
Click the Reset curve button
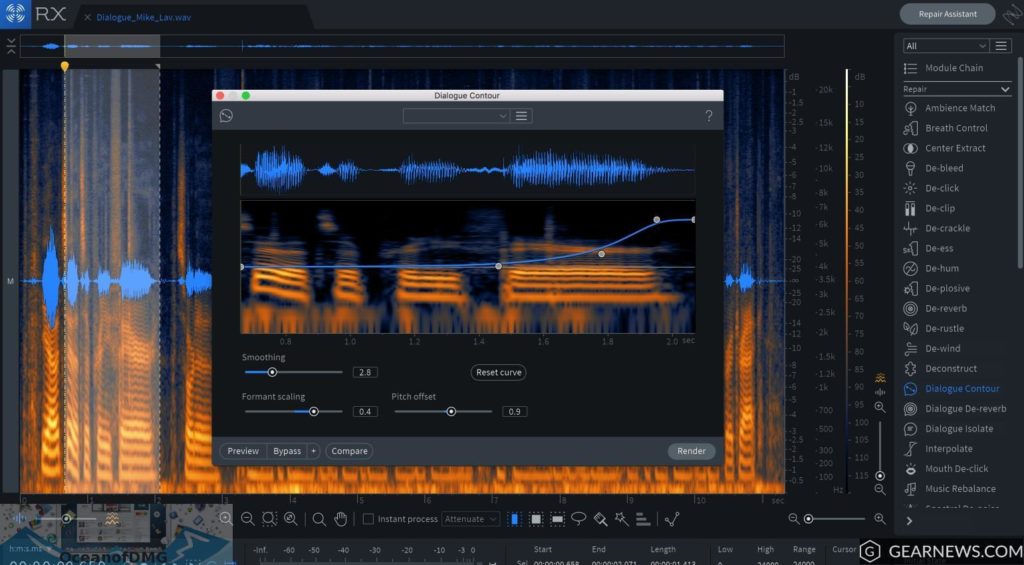click(x=498, y=372)
